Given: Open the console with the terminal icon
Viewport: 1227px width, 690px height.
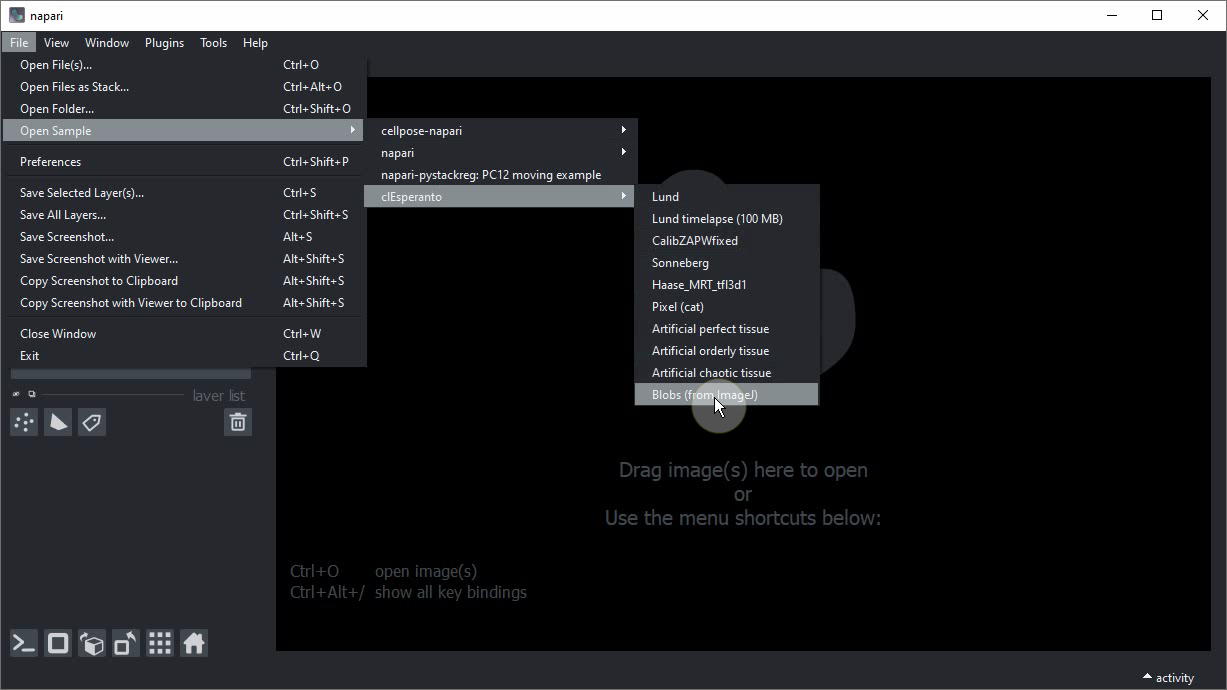Looking at the screenshot, I should [x=24, y=644].
